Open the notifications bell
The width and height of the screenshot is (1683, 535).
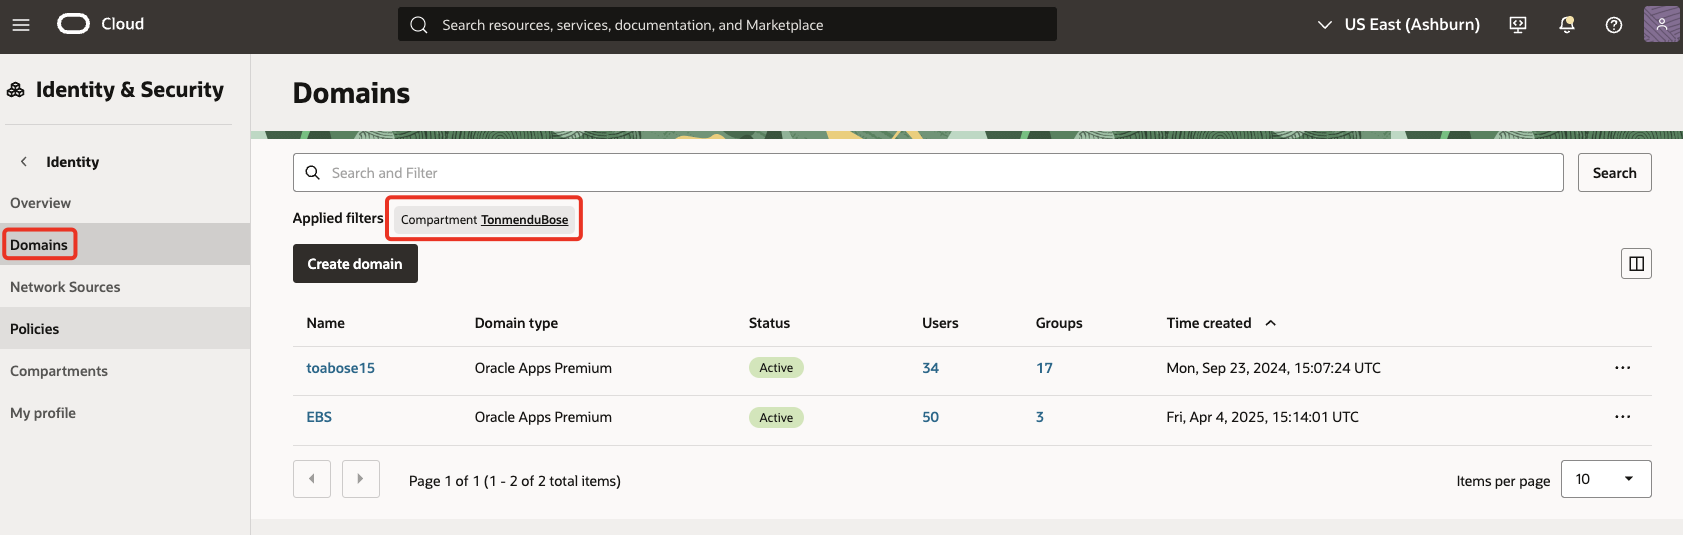tap(1566, 25)
